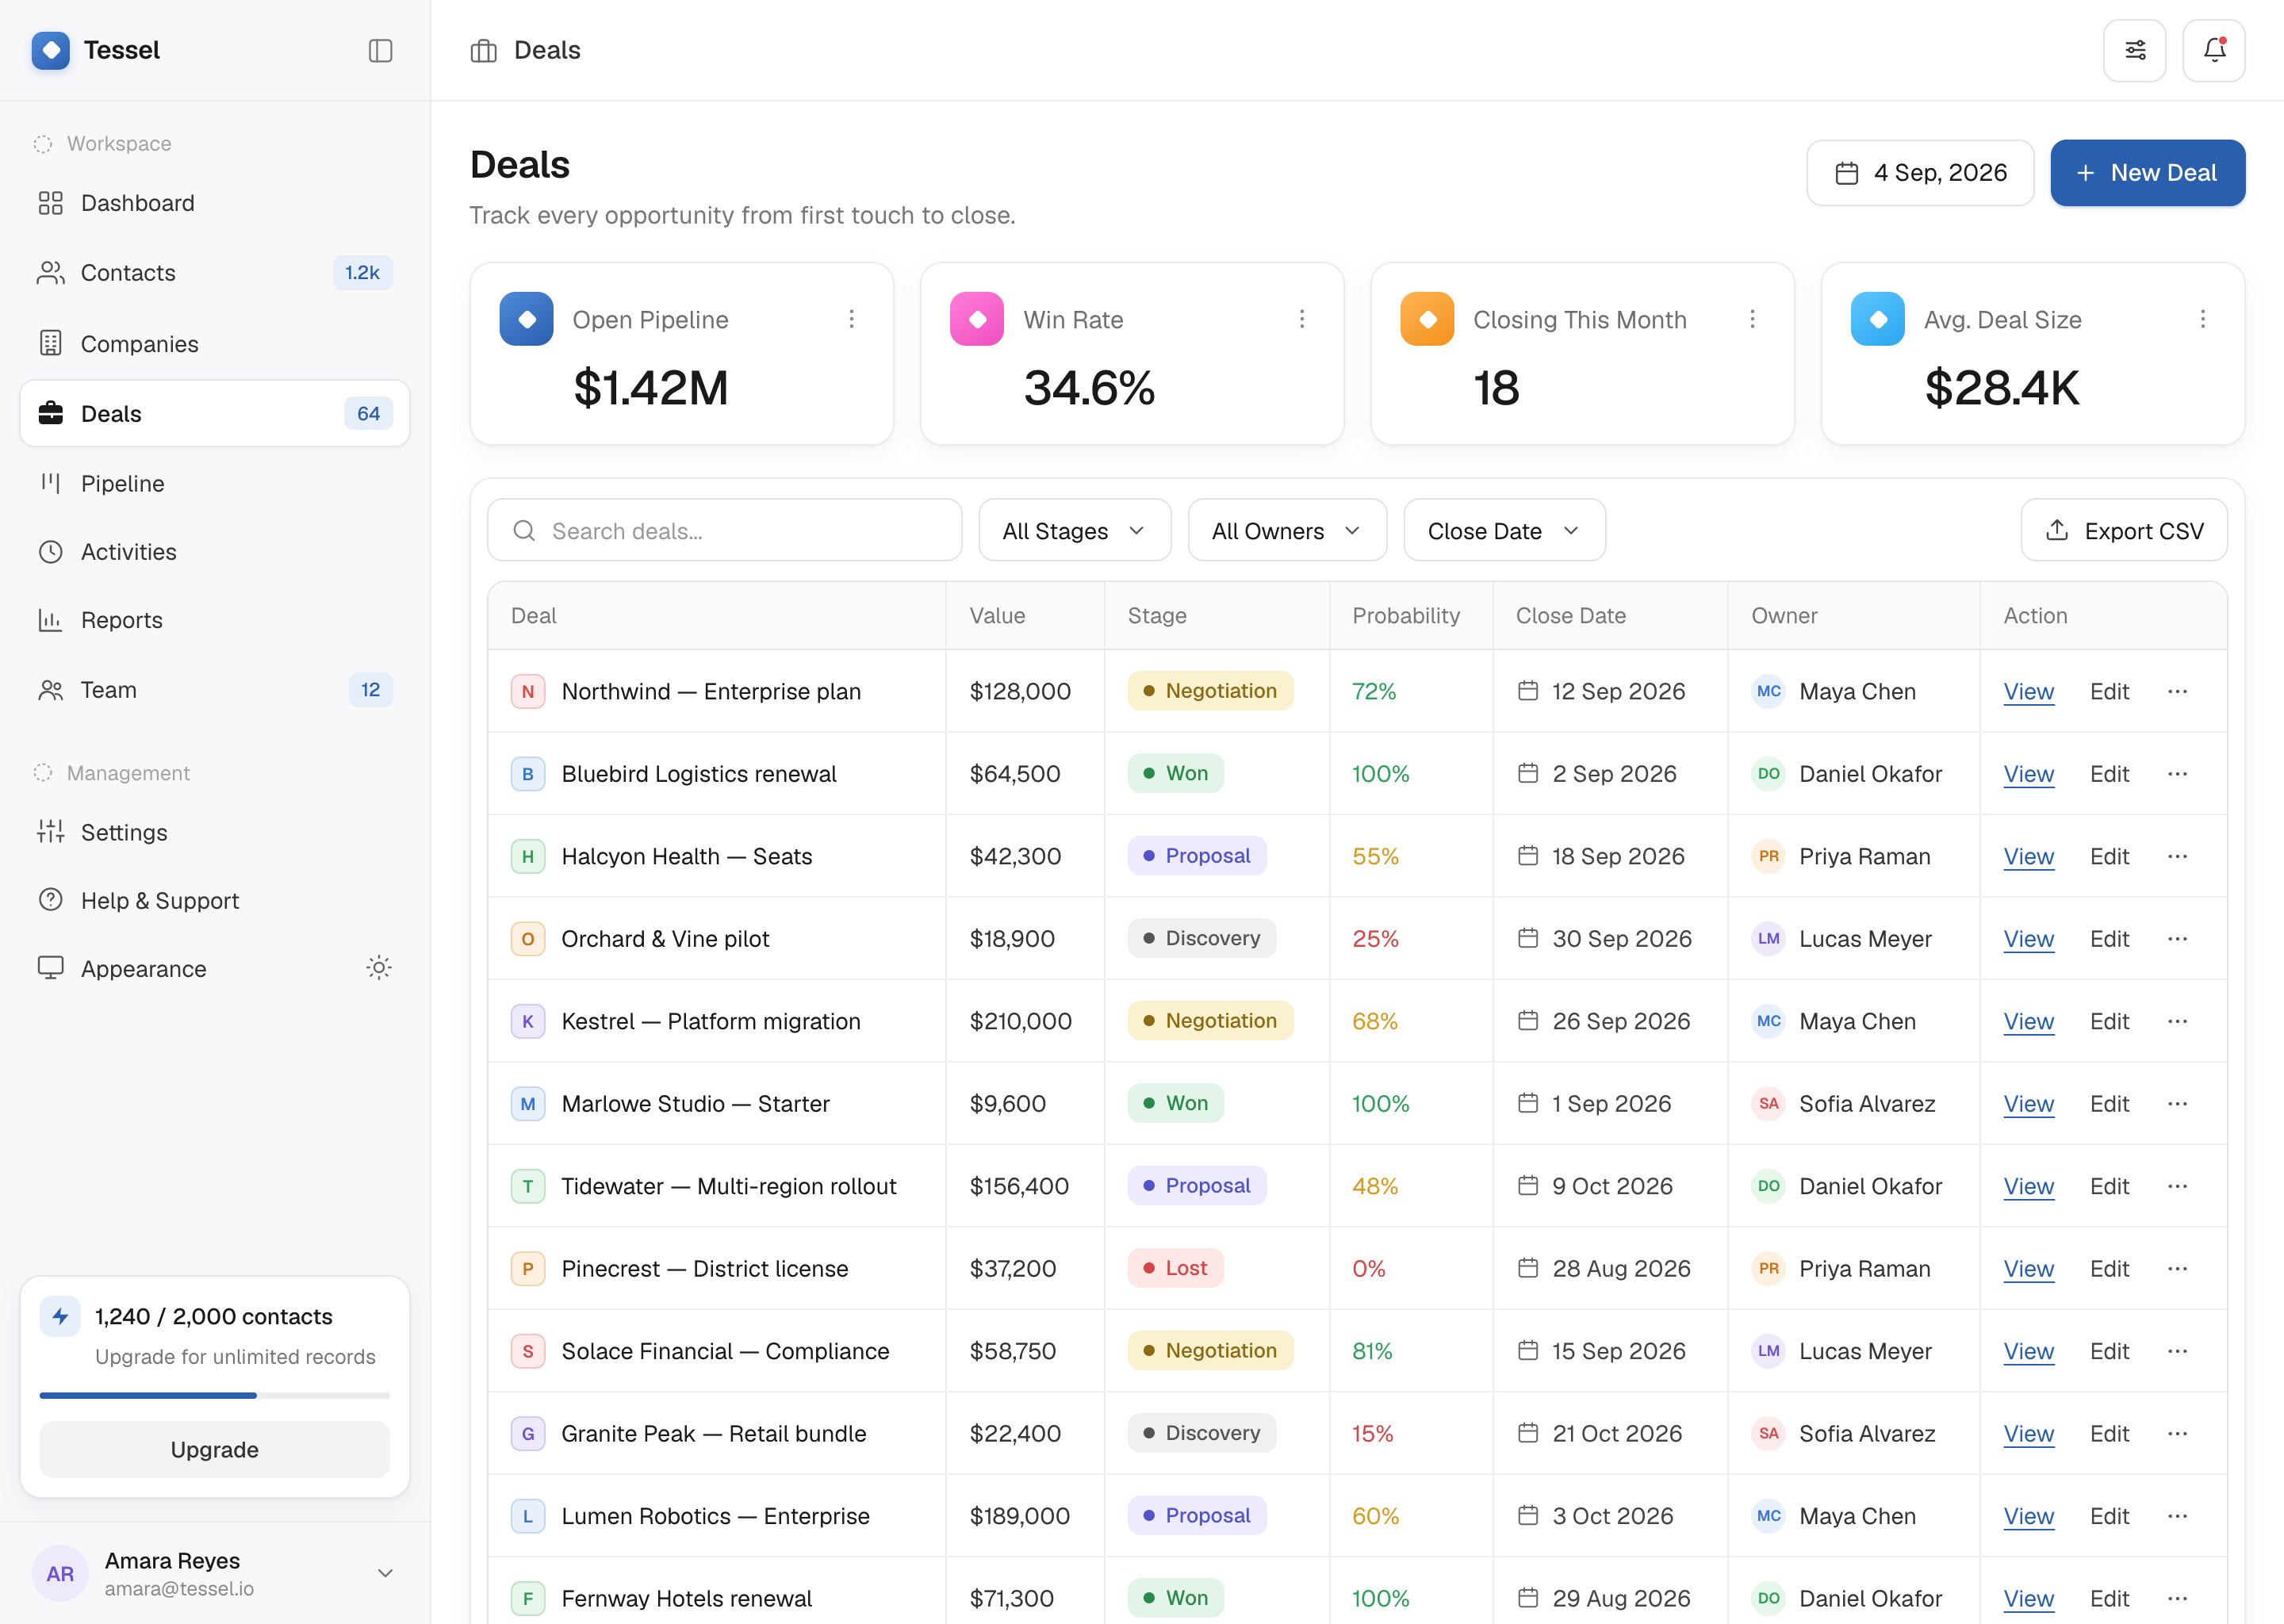The width and height of the screenshot is (2284, 1624).
Task: Collapse the sidebar with the panel icon
Action: [x=380, y=50]
